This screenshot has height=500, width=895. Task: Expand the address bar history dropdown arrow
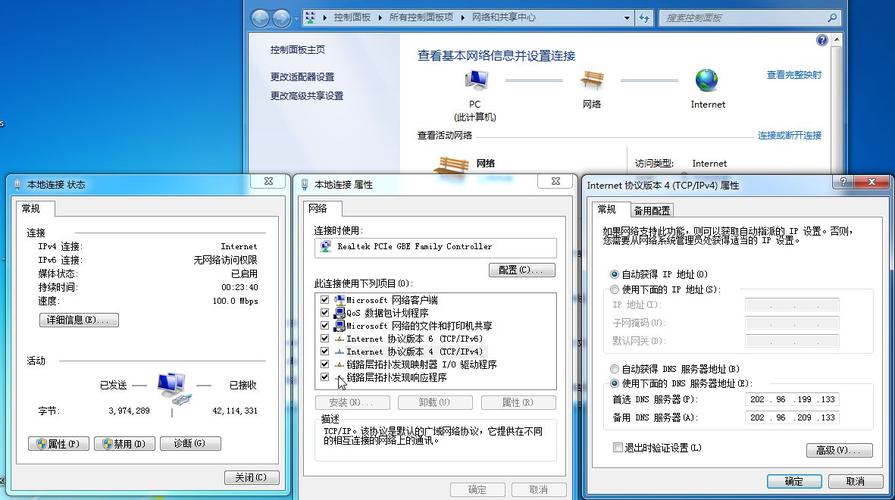(x=627, y=17)
